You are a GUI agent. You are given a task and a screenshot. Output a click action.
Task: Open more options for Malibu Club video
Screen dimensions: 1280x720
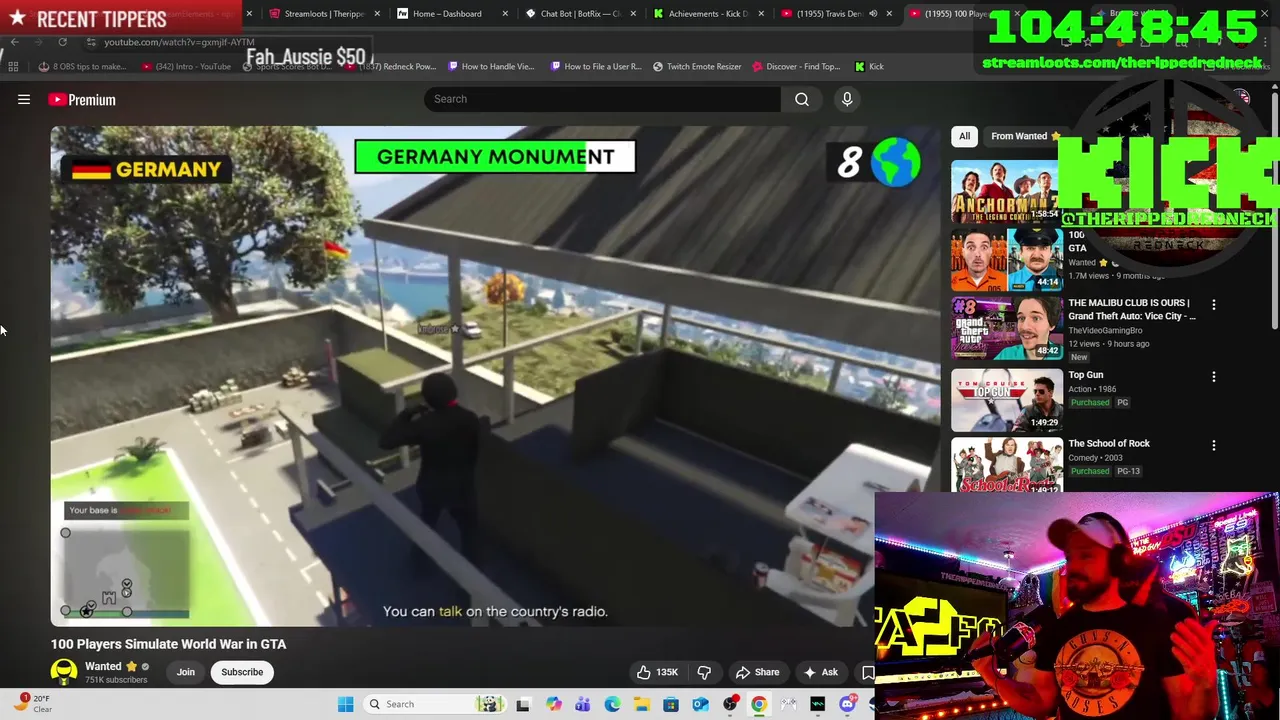point(1214,304)
